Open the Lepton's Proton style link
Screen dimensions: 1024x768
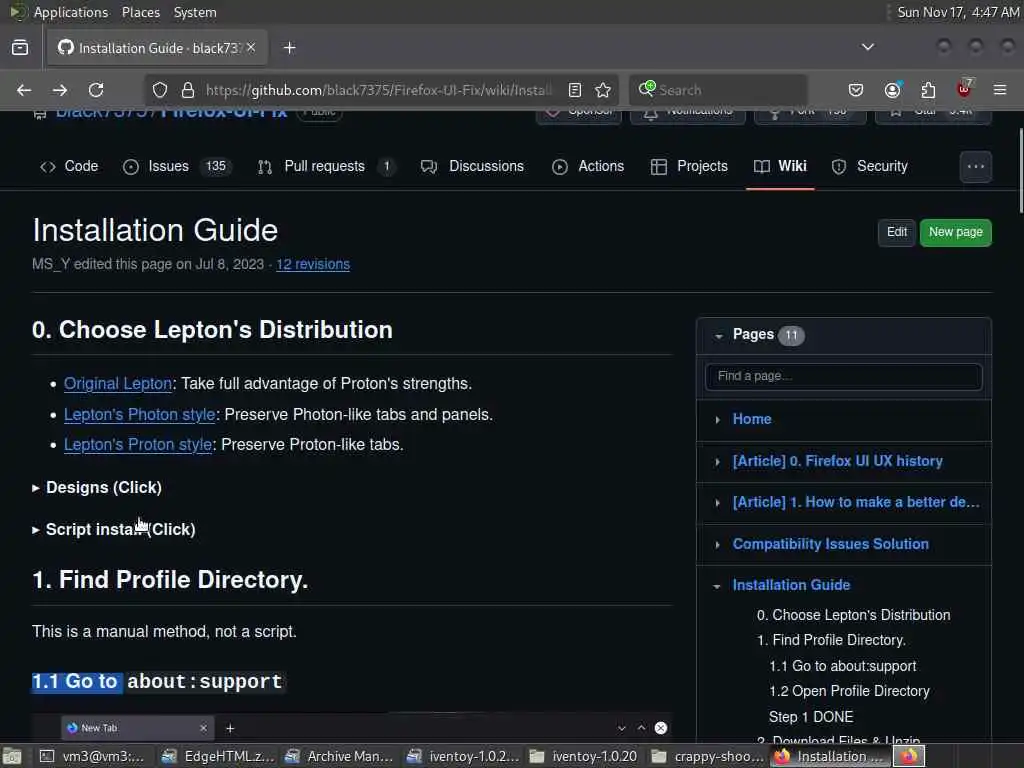click(138, 445)
